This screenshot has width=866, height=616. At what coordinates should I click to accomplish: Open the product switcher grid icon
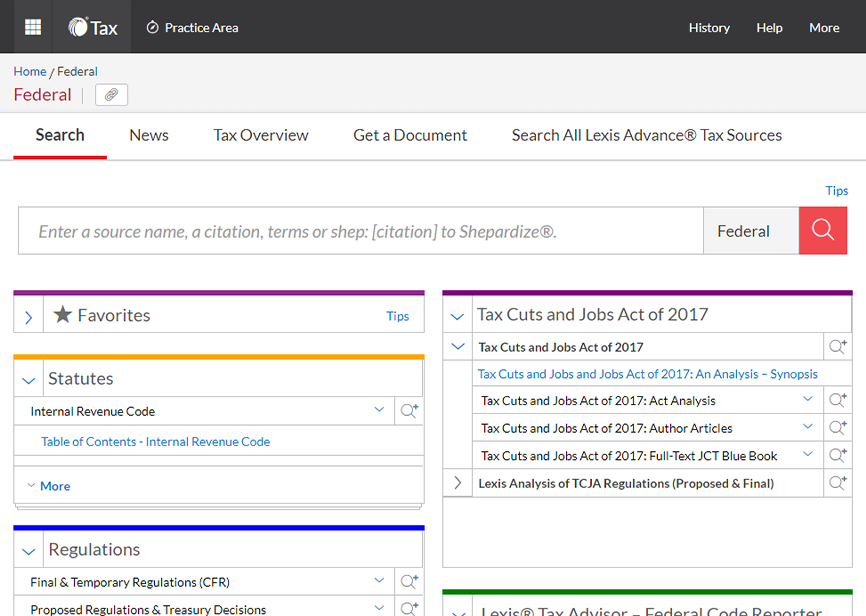(33, 27)
